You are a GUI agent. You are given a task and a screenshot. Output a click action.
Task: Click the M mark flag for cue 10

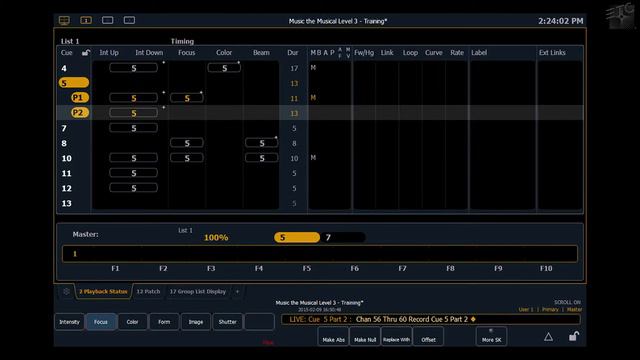[x=313, y=158]
